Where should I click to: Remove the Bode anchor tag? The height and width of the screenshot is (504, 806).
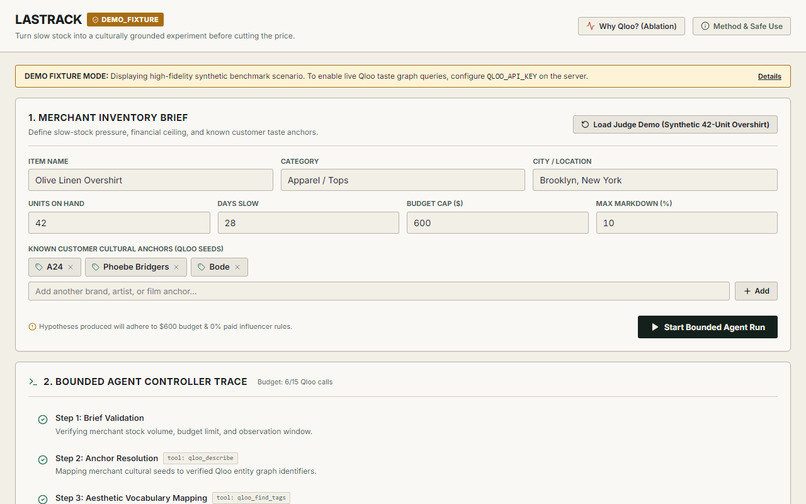[237, 267]
